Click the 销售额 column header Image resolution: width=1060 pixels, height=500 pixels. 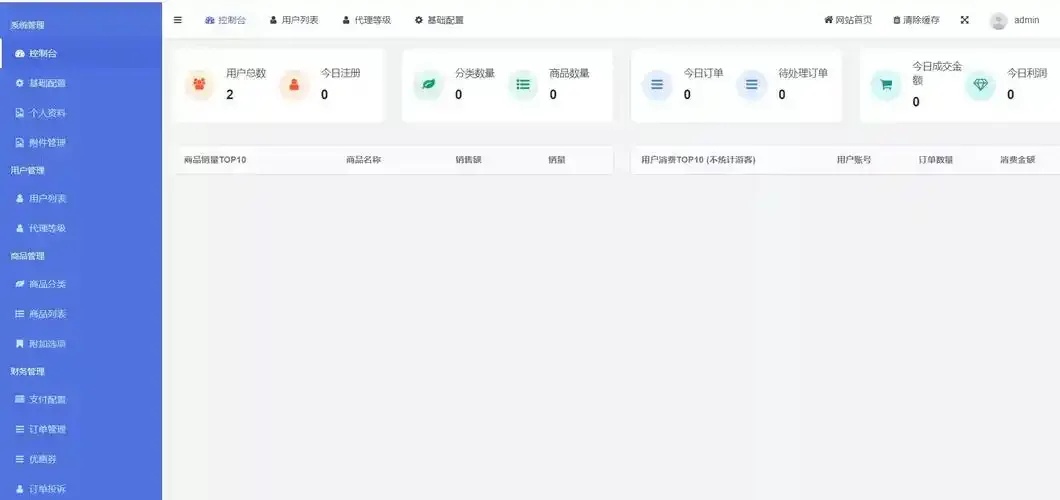tap(468, 160)
